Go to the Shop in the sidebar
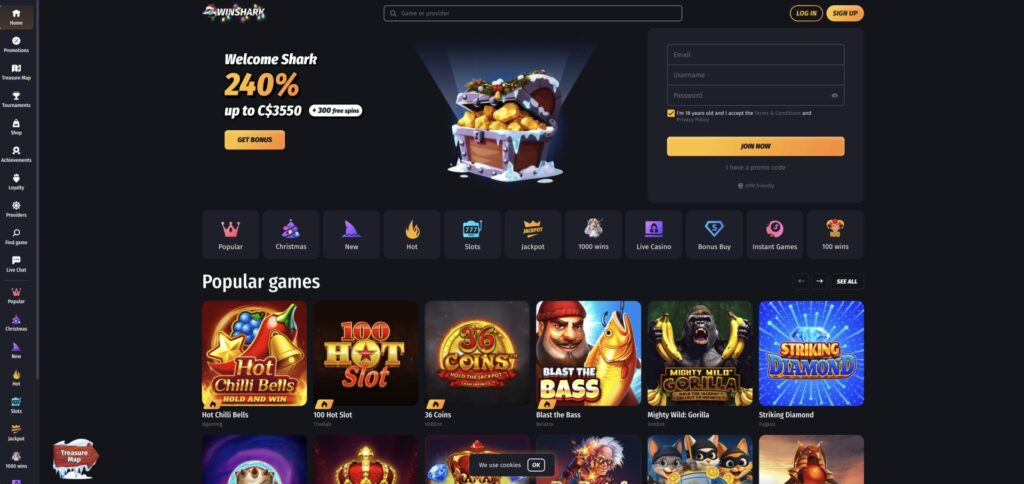Viewport: 1024px width, 484px height. pos(16,127)
